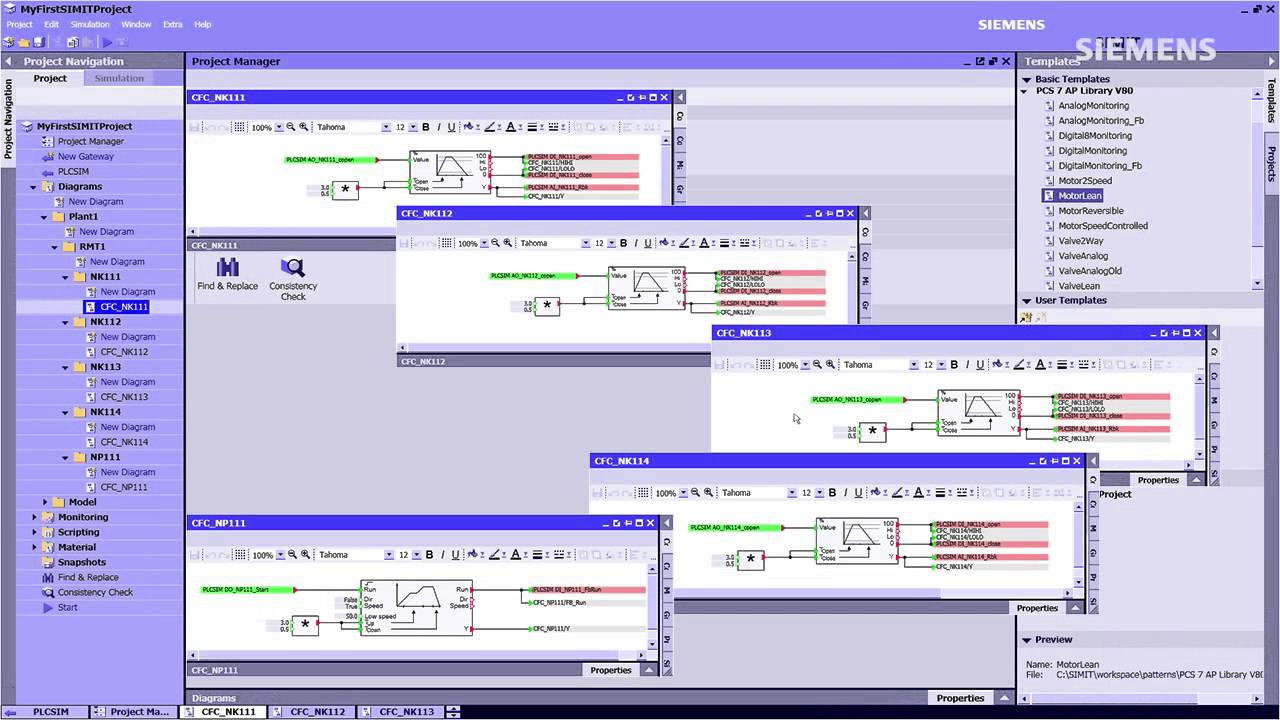This screenshot has height=720, width=1280.
Task: Click fill color bucket in CFC_NP111 toolbar
Action: tap(473, 554)
